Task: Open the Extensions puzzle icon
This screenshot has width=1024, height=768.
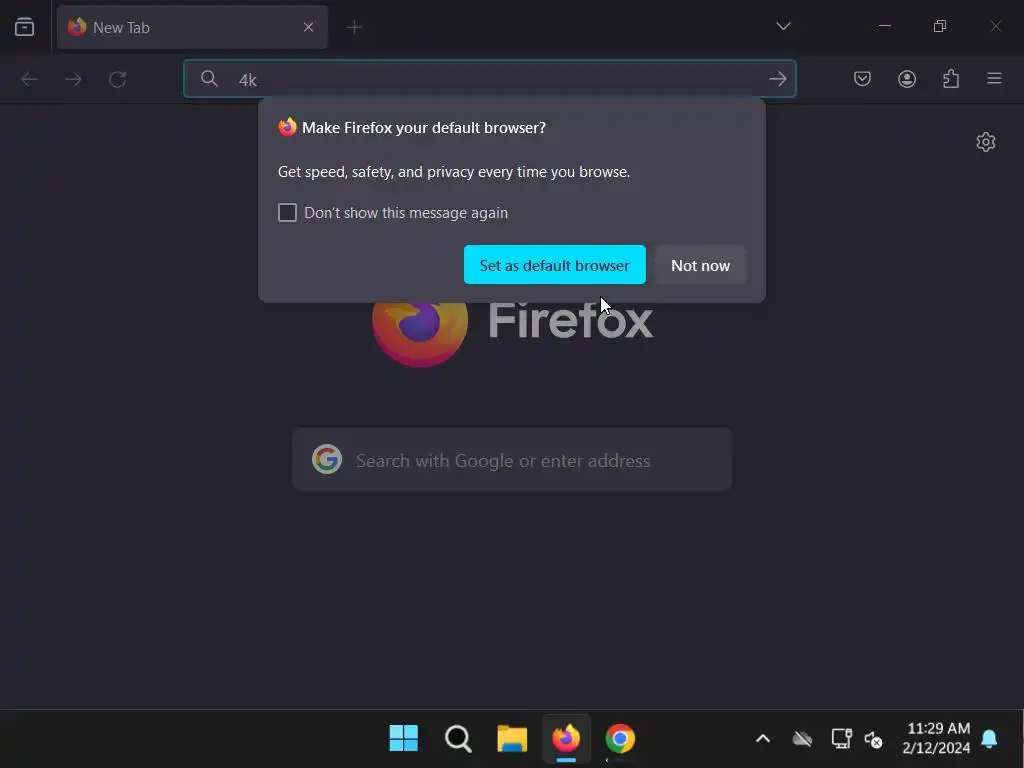Action: coord(951,79)
